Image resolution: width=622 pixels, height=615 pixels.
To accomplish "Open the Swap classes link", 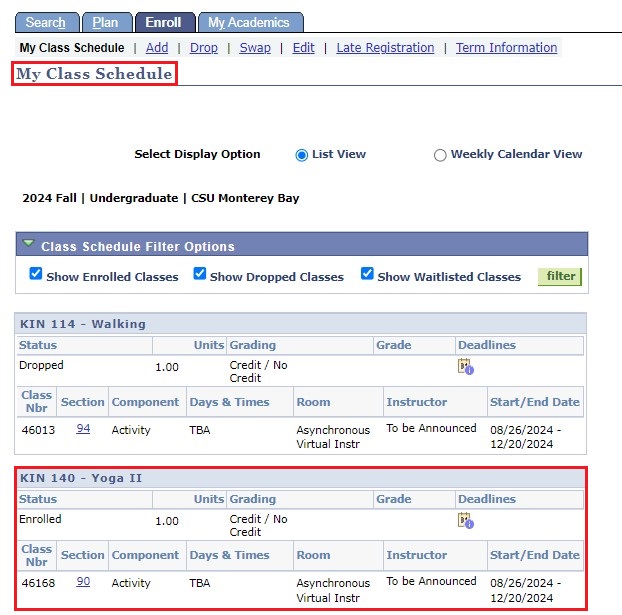I will pyautogui.click(x=255, y=48).
